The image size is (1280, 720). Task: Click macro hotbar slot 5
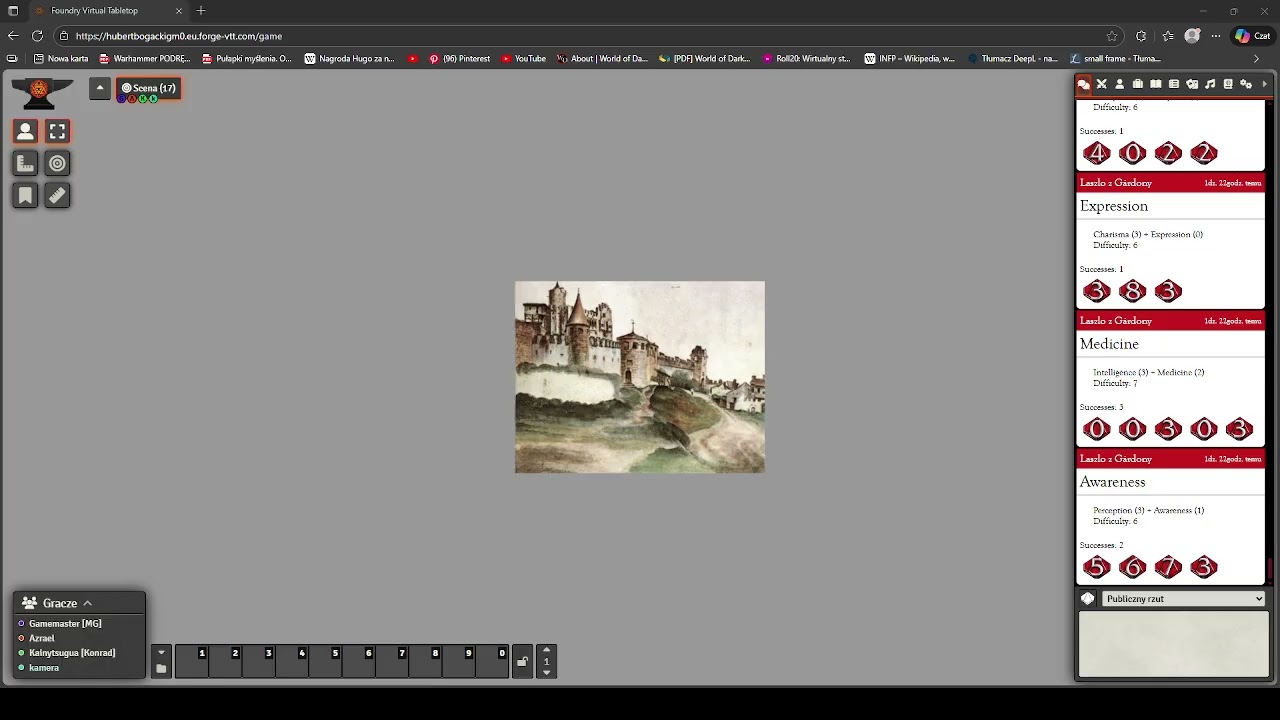(325, 661)
